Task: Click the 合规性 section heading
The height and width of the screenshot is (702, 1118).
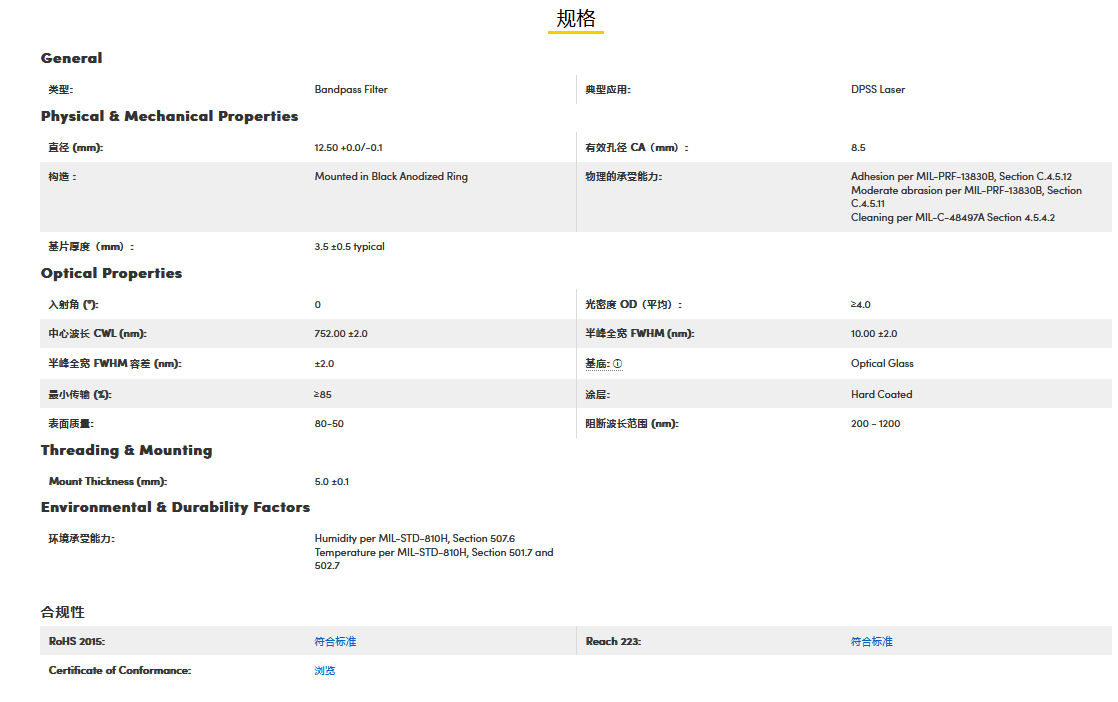Action: click(63, 611)
